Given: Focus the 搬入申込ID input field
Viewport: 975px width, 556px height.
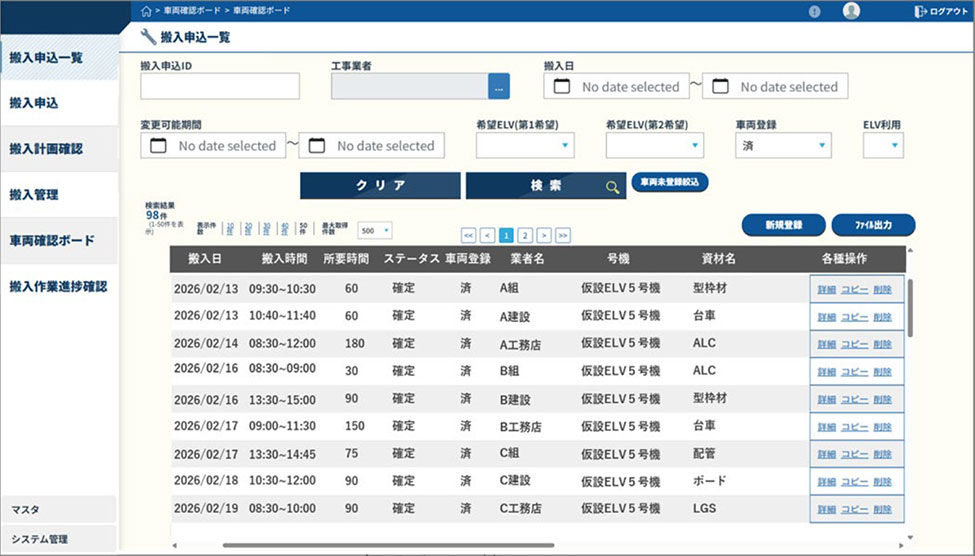Looking at the screenshot, I should (220, 86).
